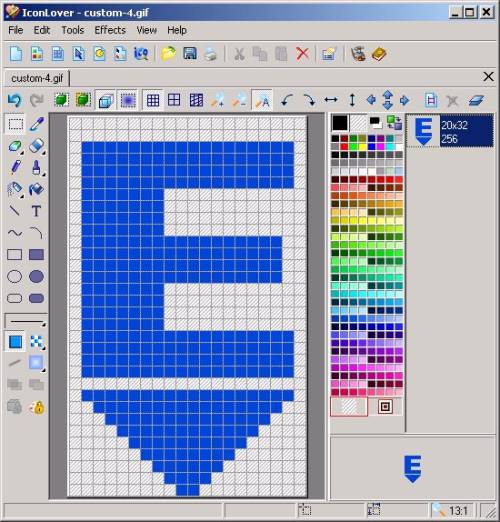Shift image right with blue arrow
This screenshot has height=522, width=500.
pyautogui.click(x=404, y=100)
